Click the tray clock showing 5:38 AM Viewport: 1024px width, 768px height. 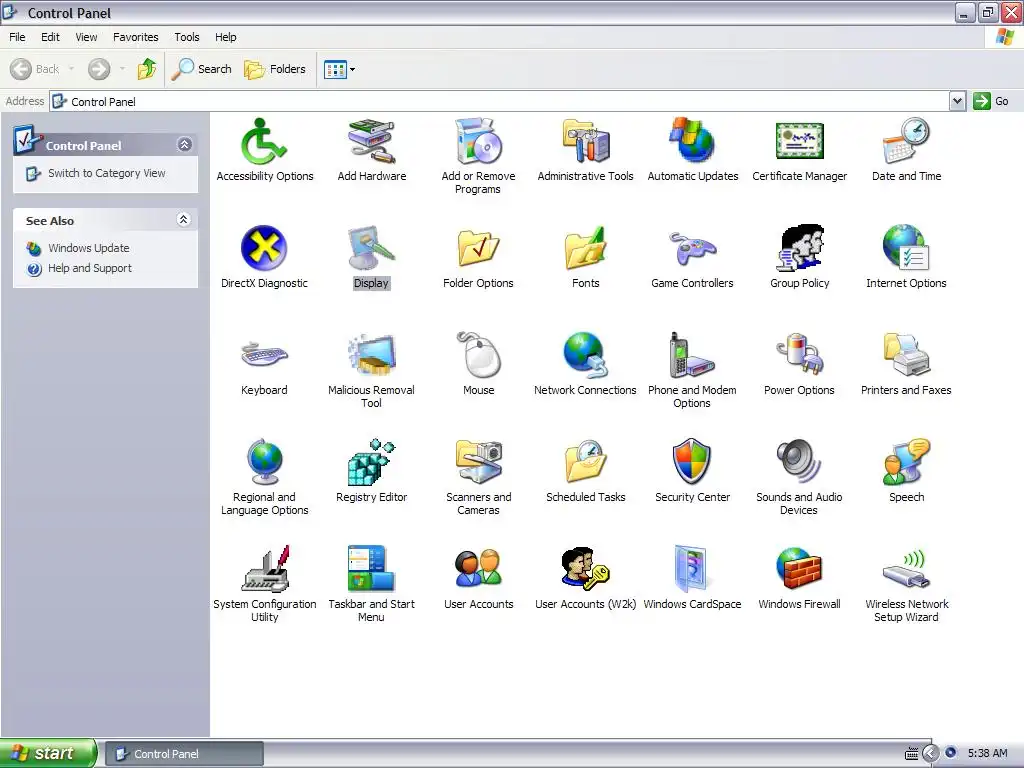(x=987, y=754)
